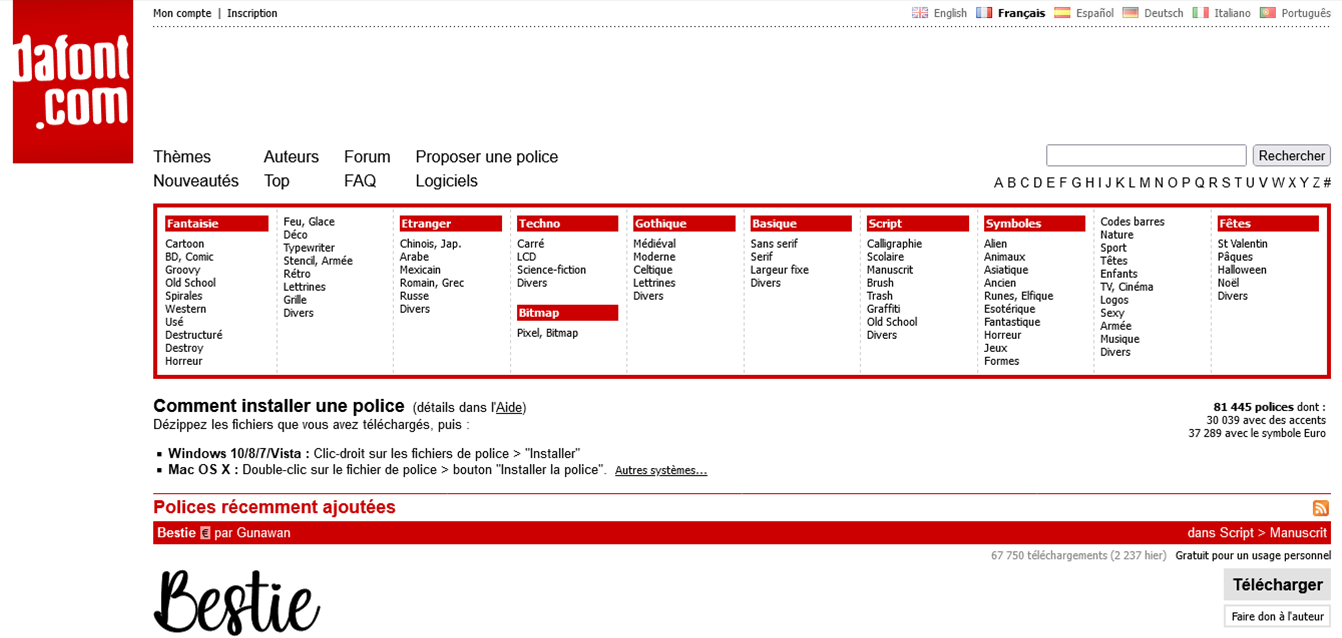Browse fonts starting with letter M
This screenshot has width=1342, height=638.
coord(1144,182)
